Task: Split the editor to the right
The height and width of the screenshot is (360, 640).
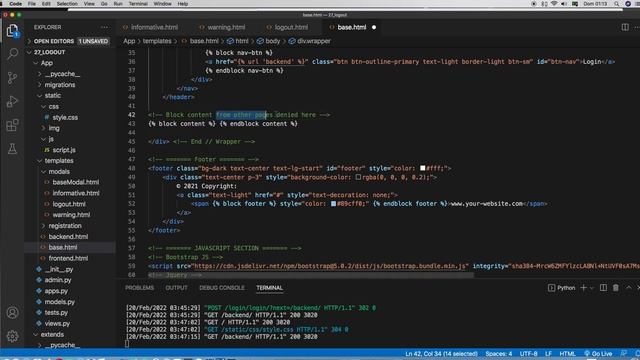Action: coord(625,27)
